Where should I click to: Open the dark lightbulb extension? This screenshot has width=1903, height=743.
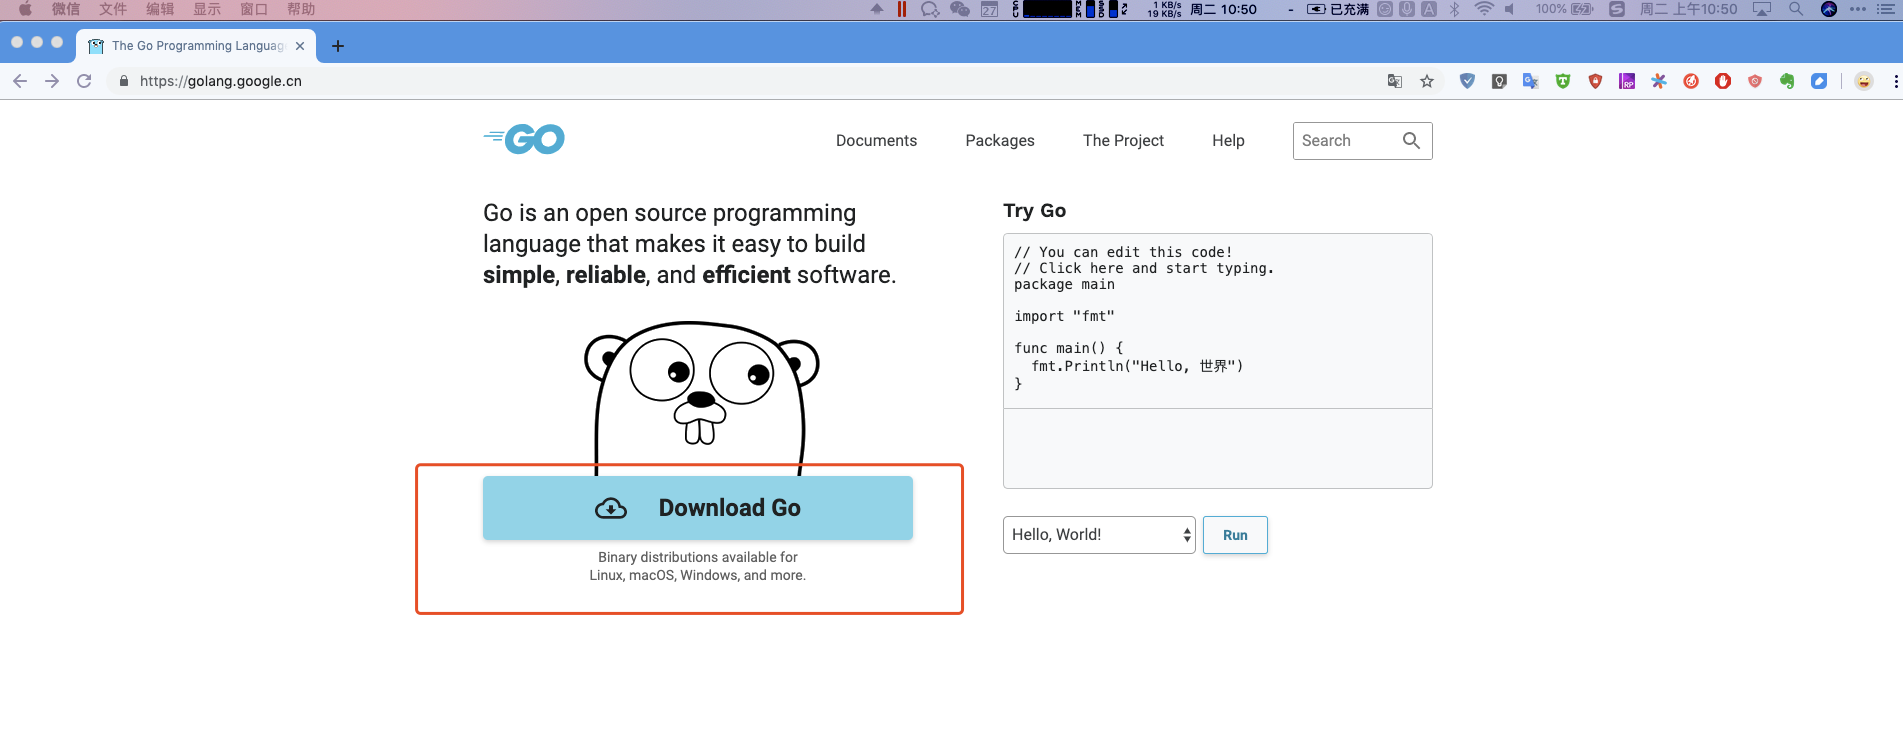tap(1499, 81)
